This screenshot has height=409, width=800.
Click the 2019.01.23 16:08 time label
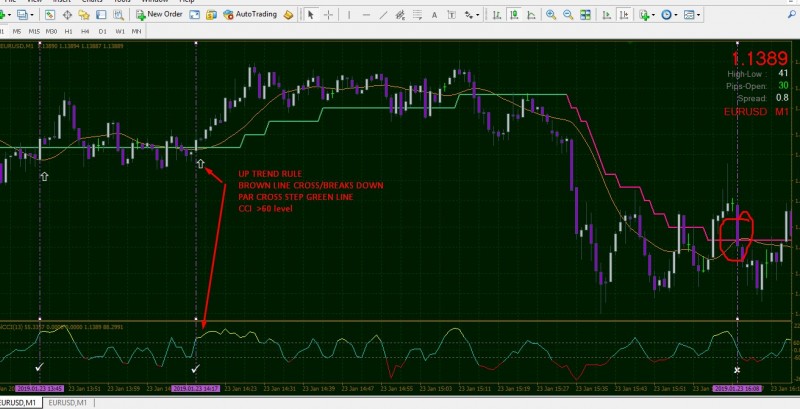click(737, 389)
